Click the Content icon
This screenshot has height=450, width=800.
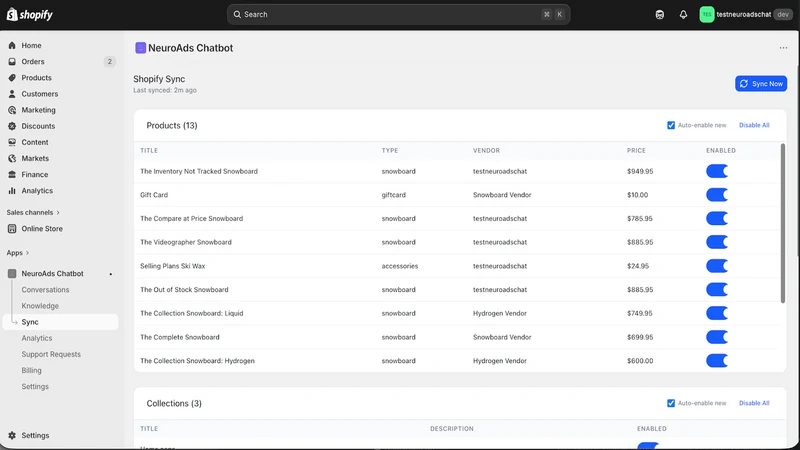coord(12,142)
